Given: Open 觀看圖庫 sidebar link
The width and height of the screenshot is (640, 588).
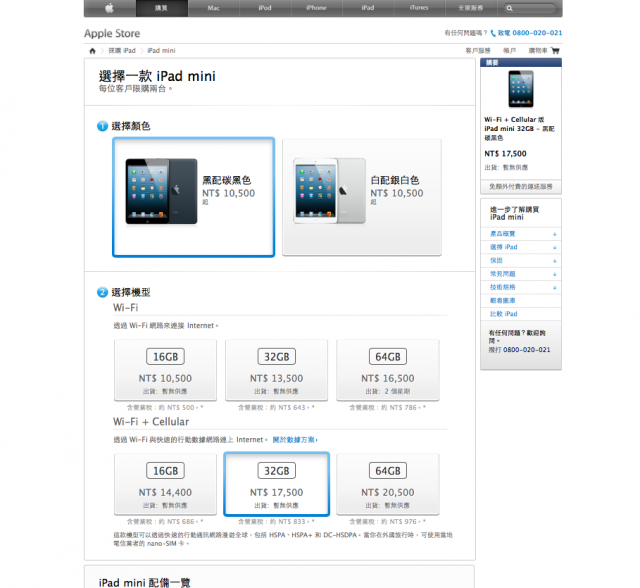Looking at the screenshot, I should [x=503, y=301].
